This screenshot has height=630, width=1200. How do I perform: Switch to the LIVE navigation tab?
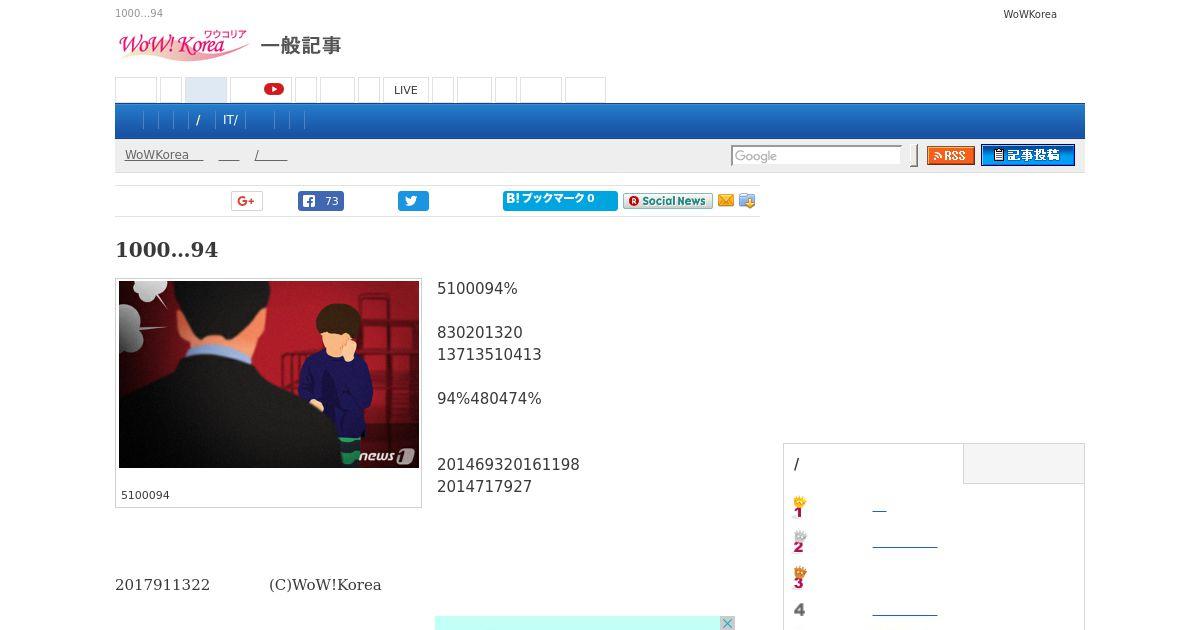pos(406,90)
